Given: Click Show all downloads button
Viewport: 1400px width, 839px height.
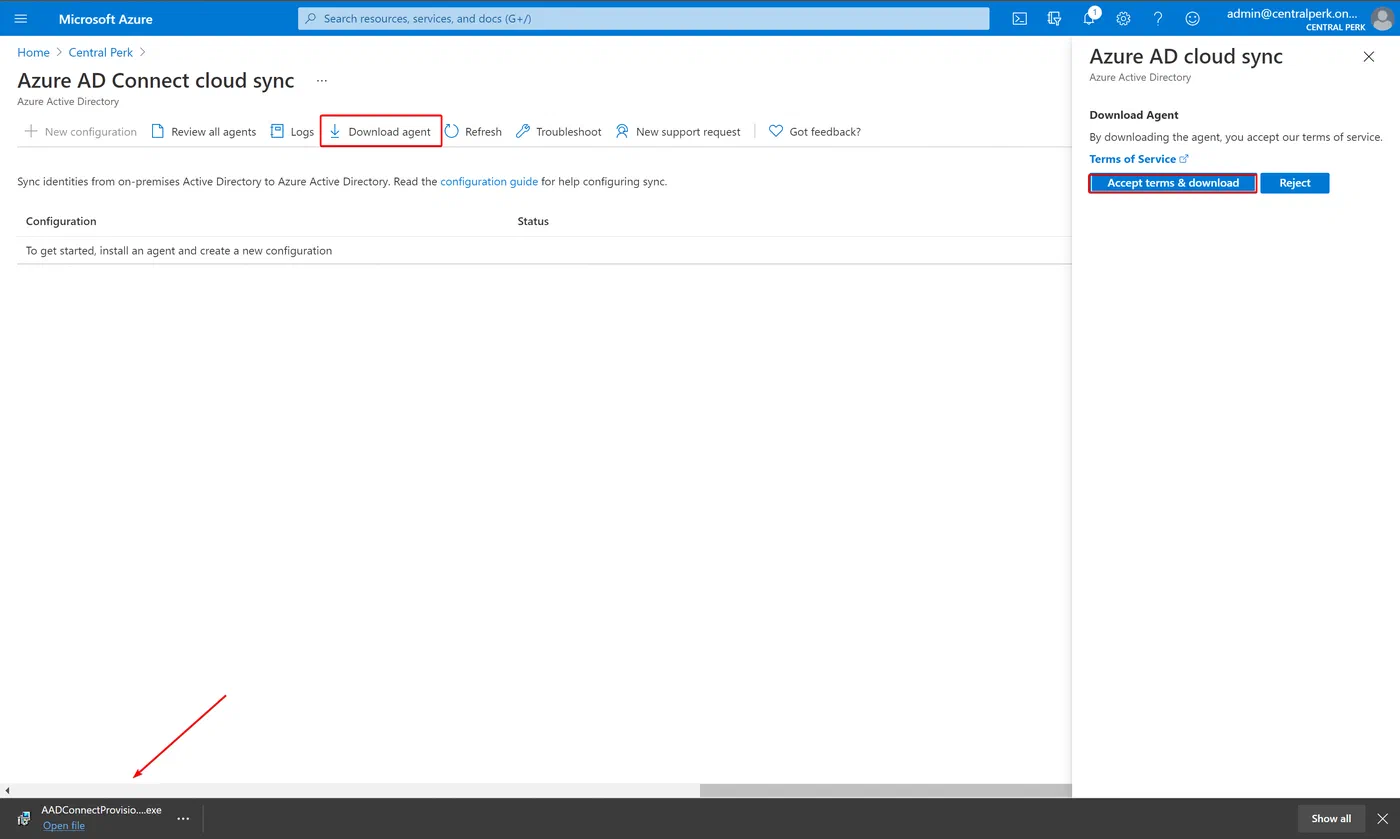Looking at the screenshot, I should coord(1331,818).
